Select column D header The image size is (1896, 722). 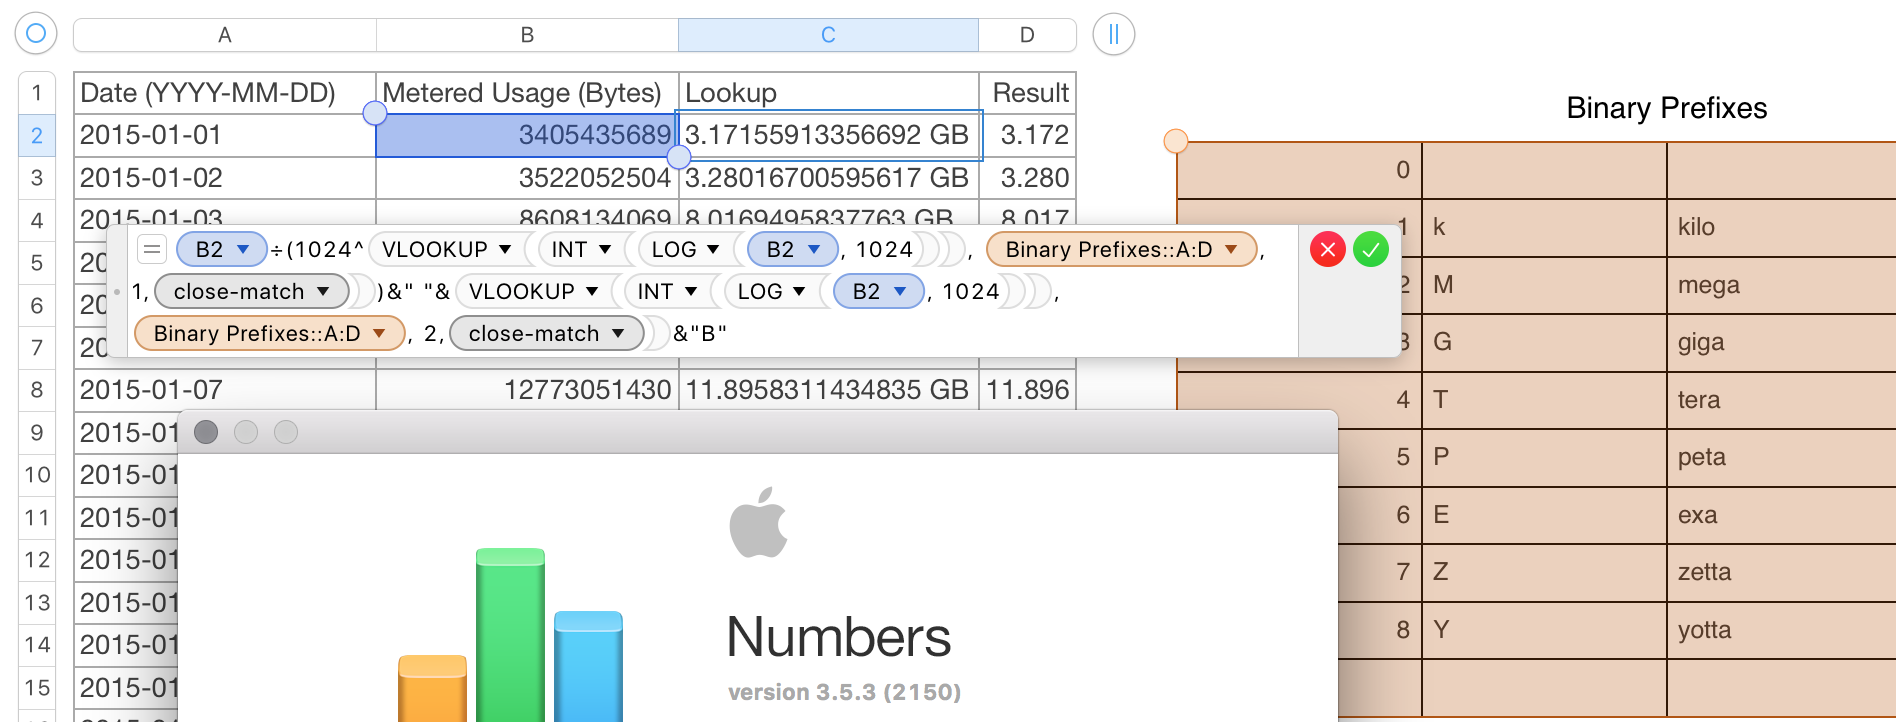(x=1027, y=35)
